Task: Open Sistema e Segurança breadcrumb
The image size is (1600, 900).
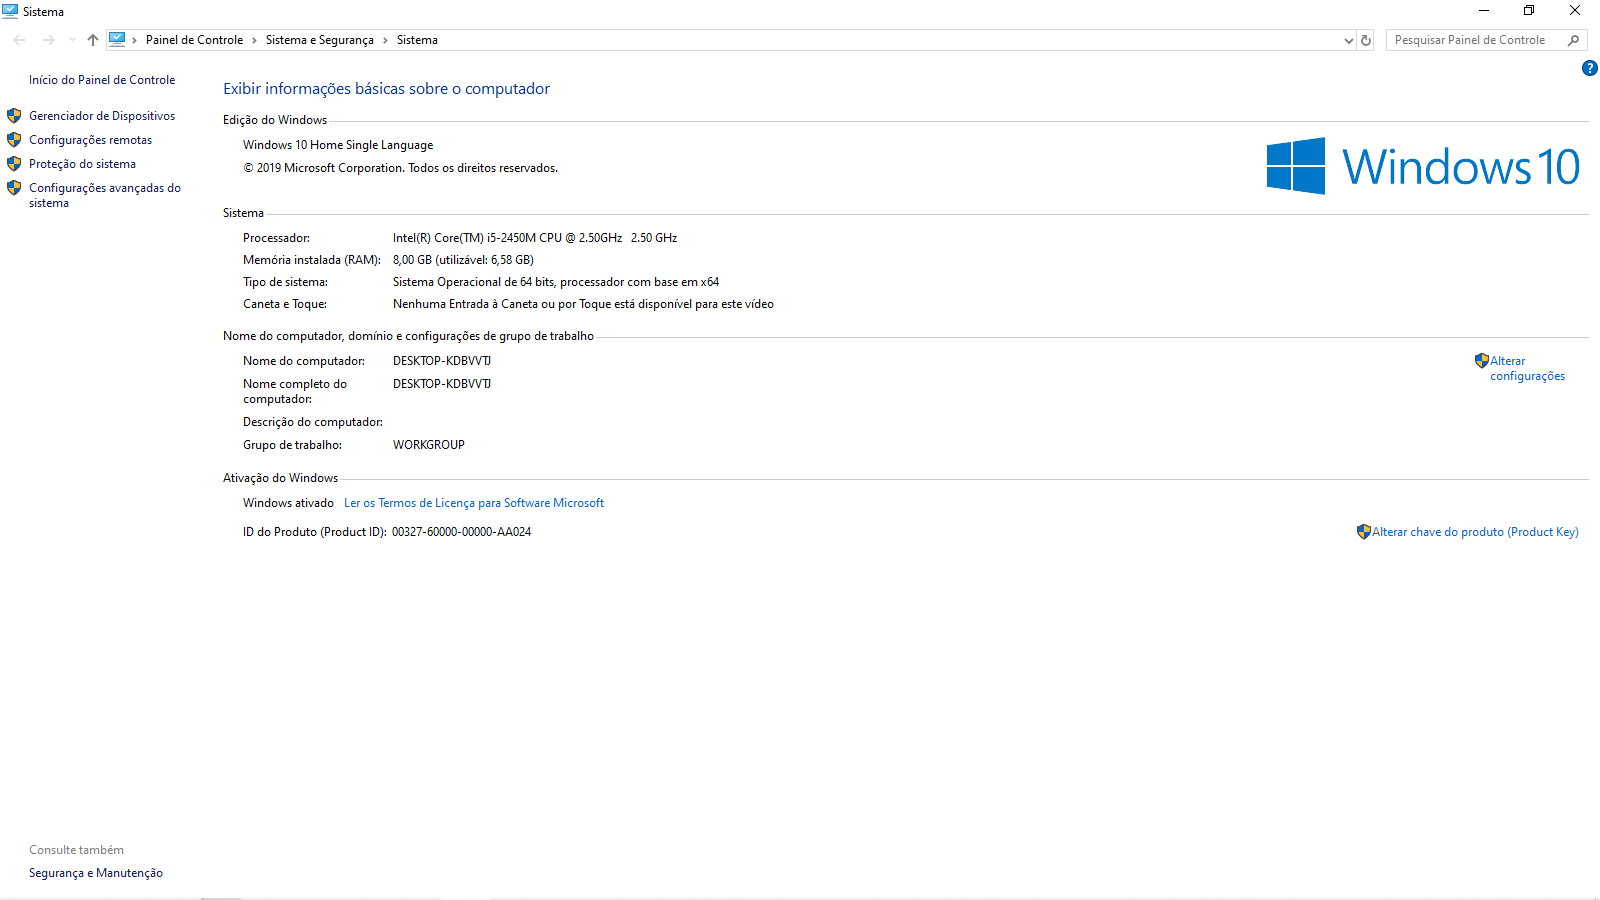Action: click(x=320, y=40)
